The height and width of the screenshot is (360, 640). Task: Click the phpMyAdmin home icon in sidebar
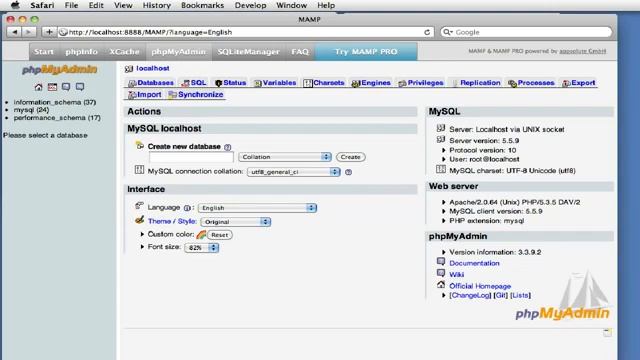(x=38, y=87)
